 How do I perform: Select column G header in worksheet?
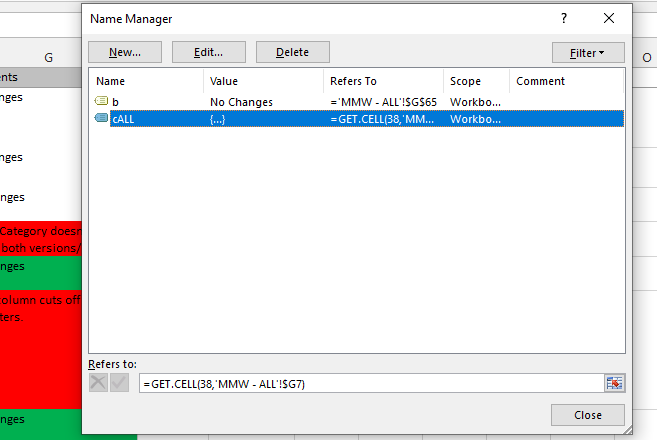pos(49,57)
